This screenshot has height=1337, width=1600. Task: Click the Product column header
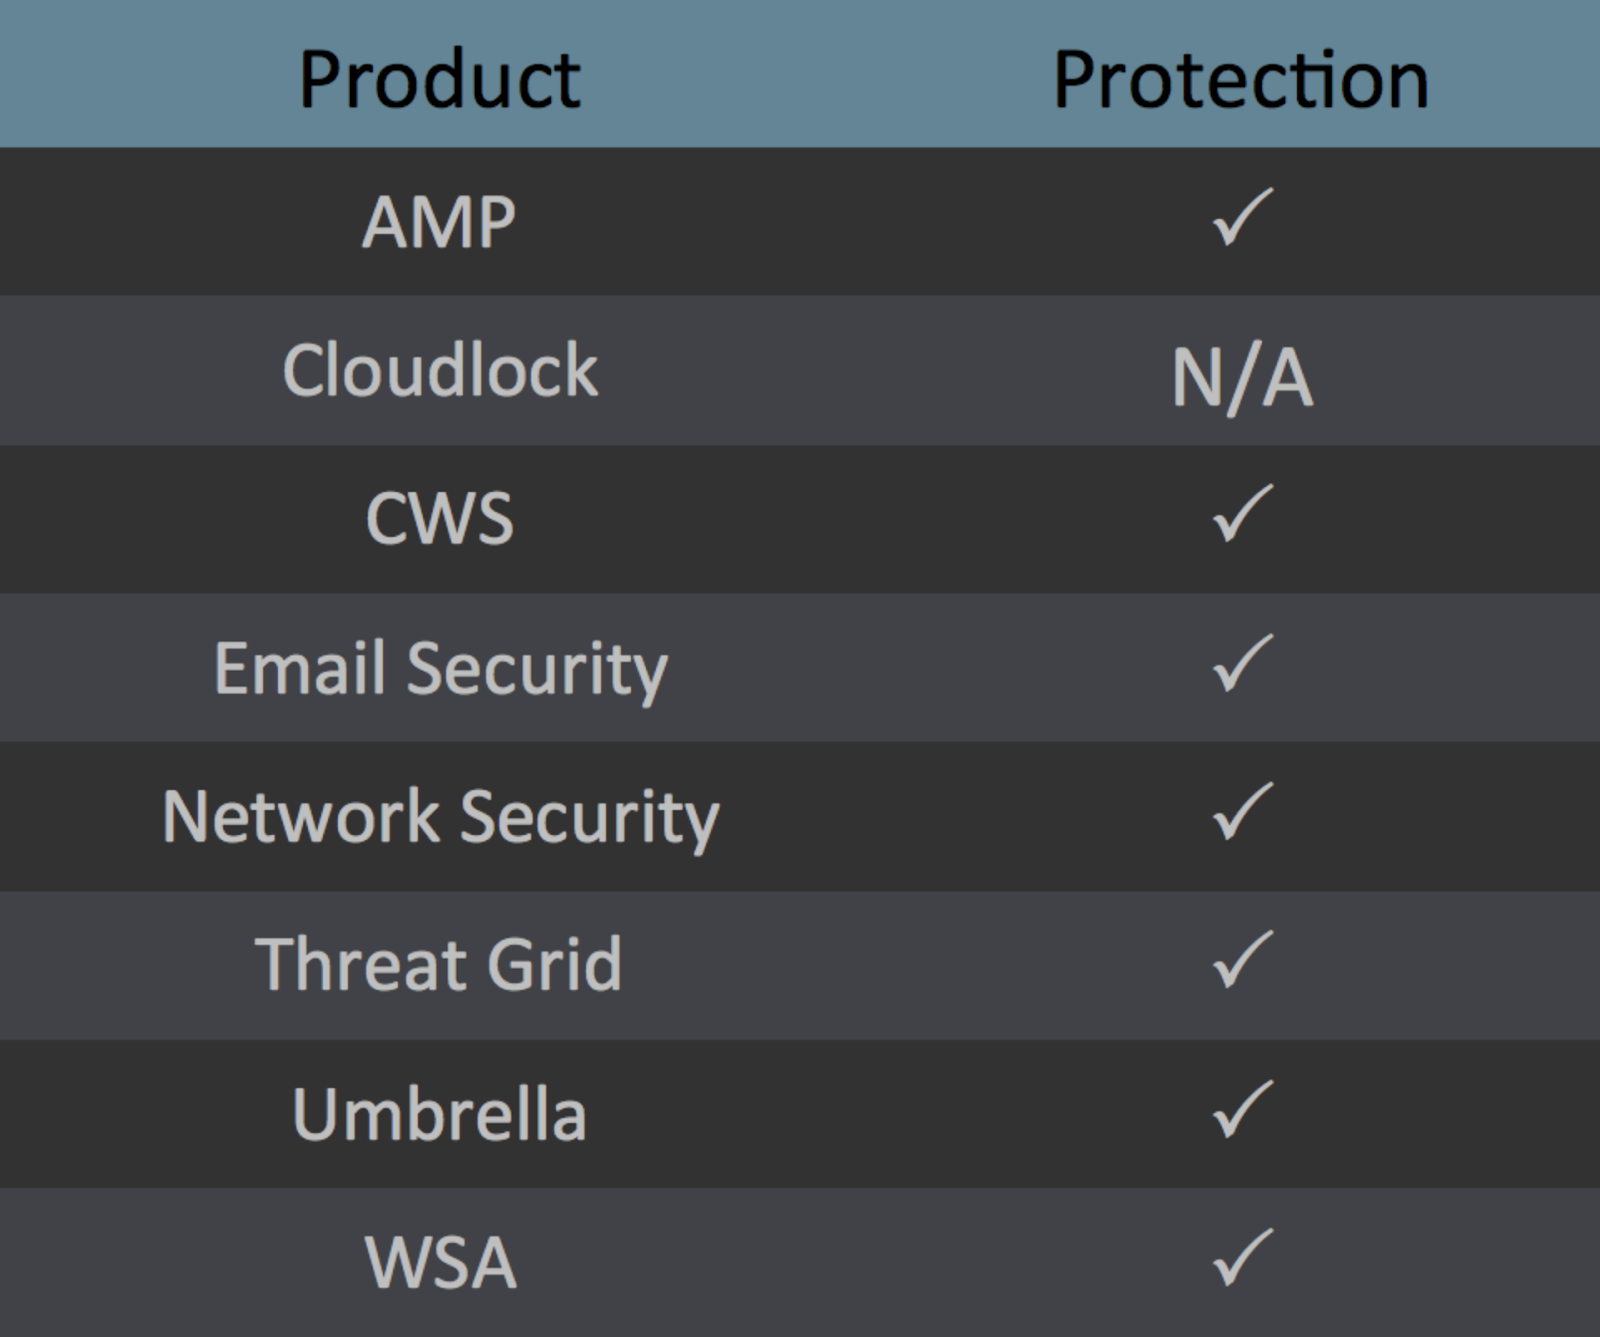[439, 79]
